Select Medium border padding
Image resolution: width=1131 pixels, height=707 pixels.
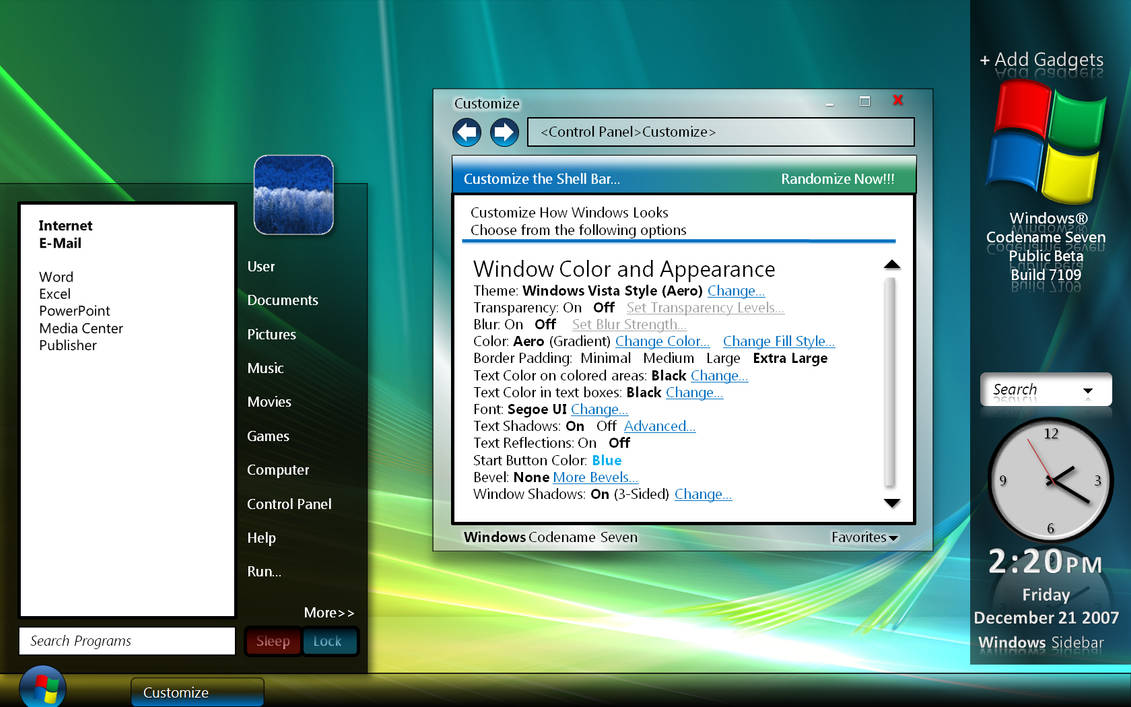(x=669, y=359)
